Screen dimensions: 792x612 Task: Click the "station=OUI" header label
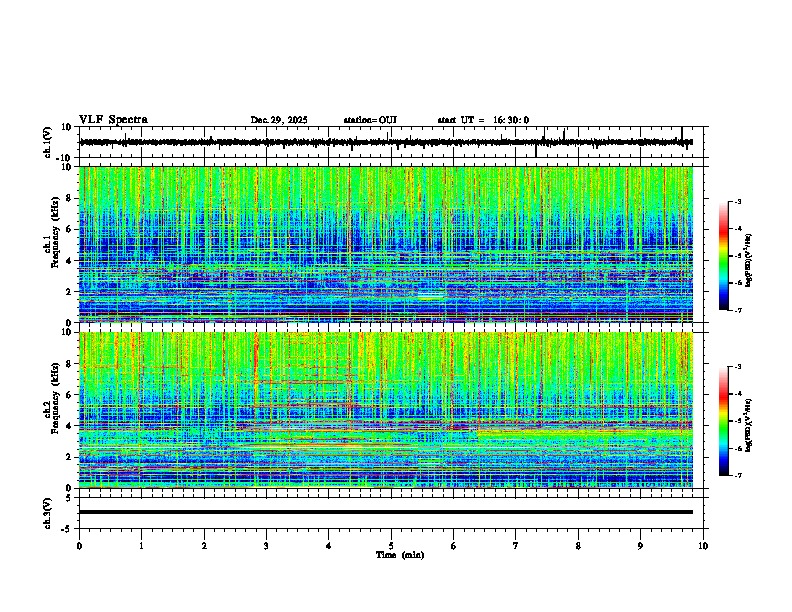(370, 120)
